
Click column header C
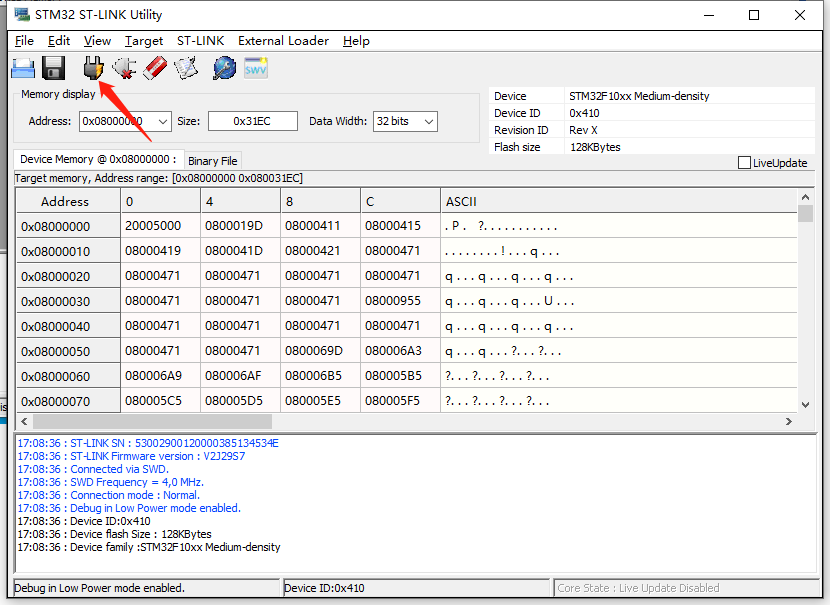click(x=400, y=202)
